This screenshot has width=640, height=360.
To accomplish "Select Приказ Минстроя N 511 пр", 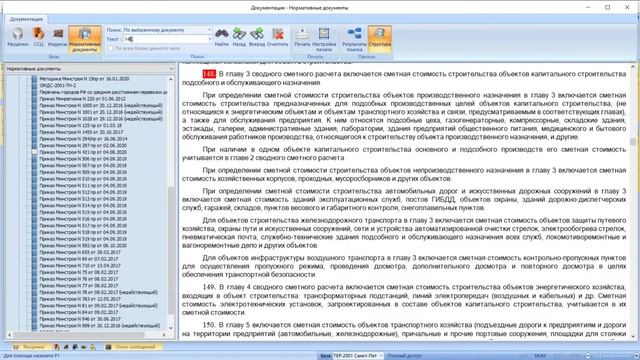I will pyautogui.click(x=83, y=185).
